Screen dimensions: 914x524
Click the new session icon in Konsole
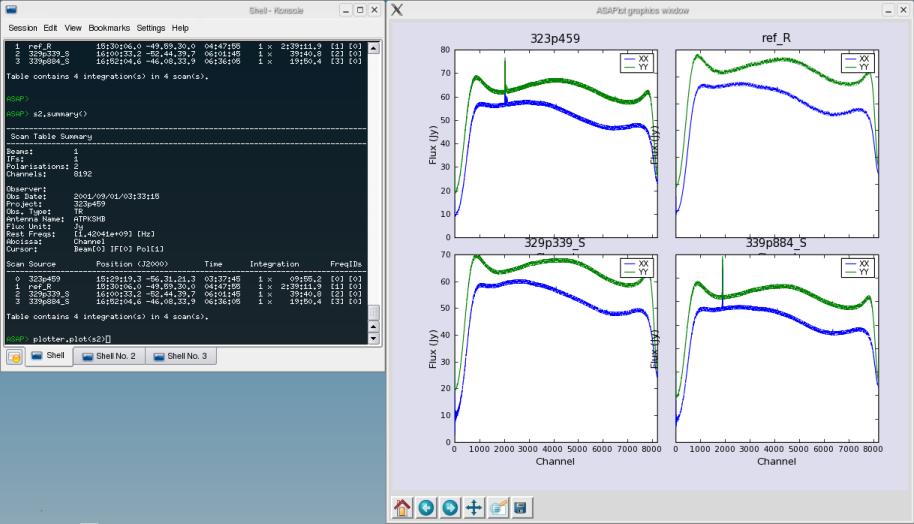pyautogui.click(x=14, y=356)
